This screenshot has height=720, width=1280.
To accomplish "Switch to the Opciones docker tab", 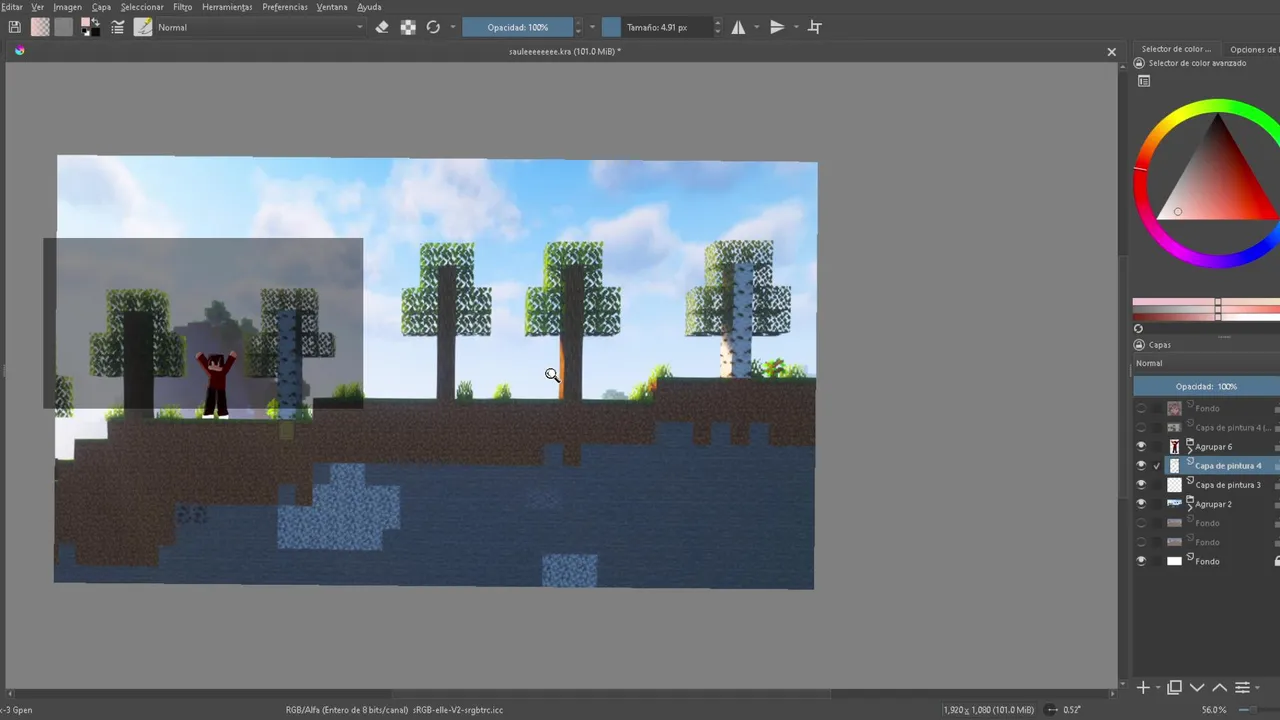I will [1252, 49].
